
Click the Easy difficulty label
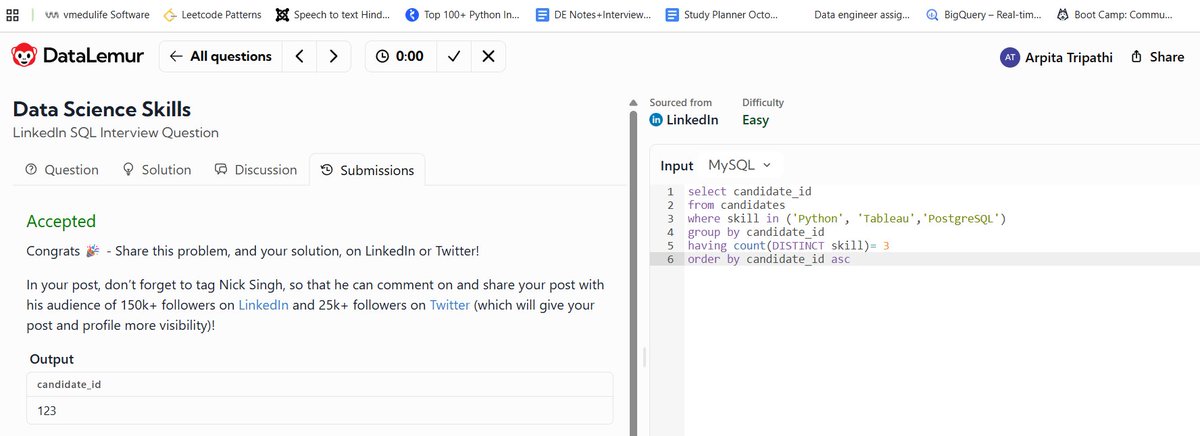(756, 120)
